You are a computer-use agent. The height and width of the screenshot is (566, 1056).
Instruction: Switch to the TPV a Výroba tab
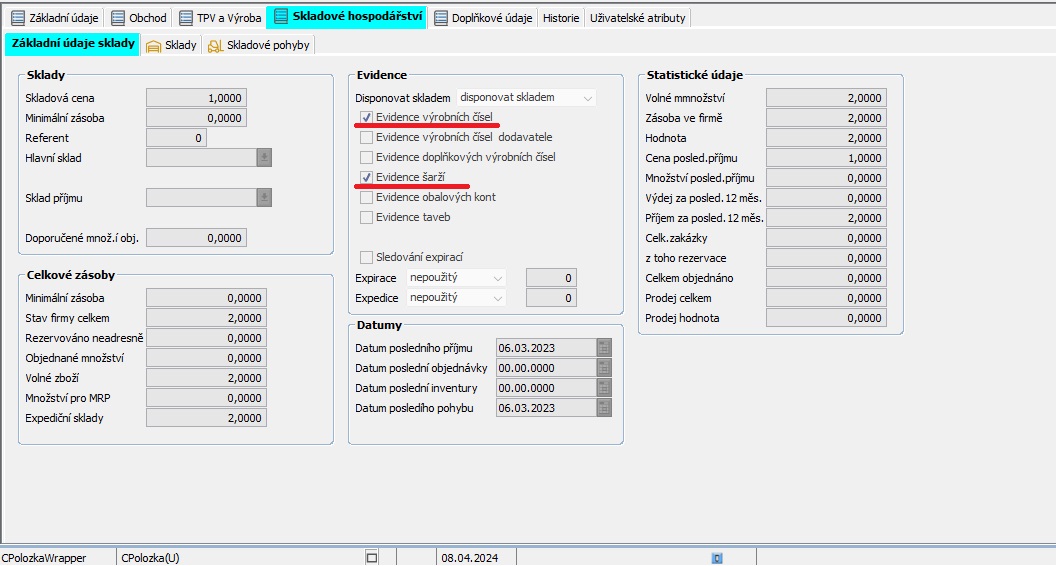[x=221, y=18]
